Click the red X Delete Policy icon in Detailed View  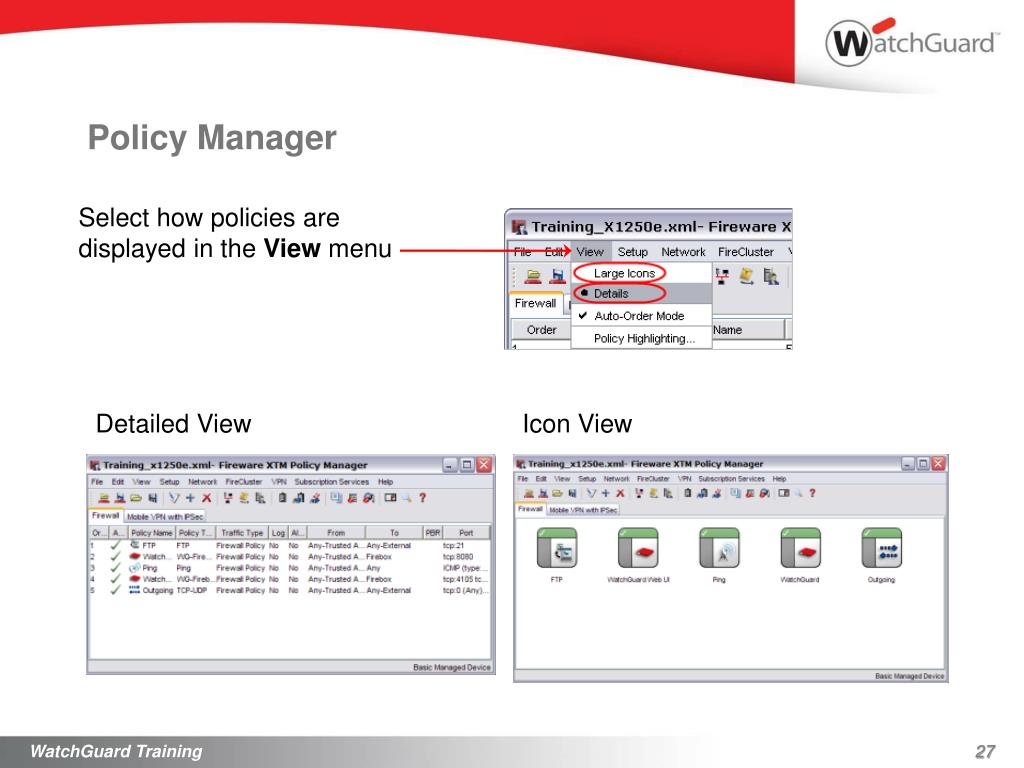(x=206, y=498)
